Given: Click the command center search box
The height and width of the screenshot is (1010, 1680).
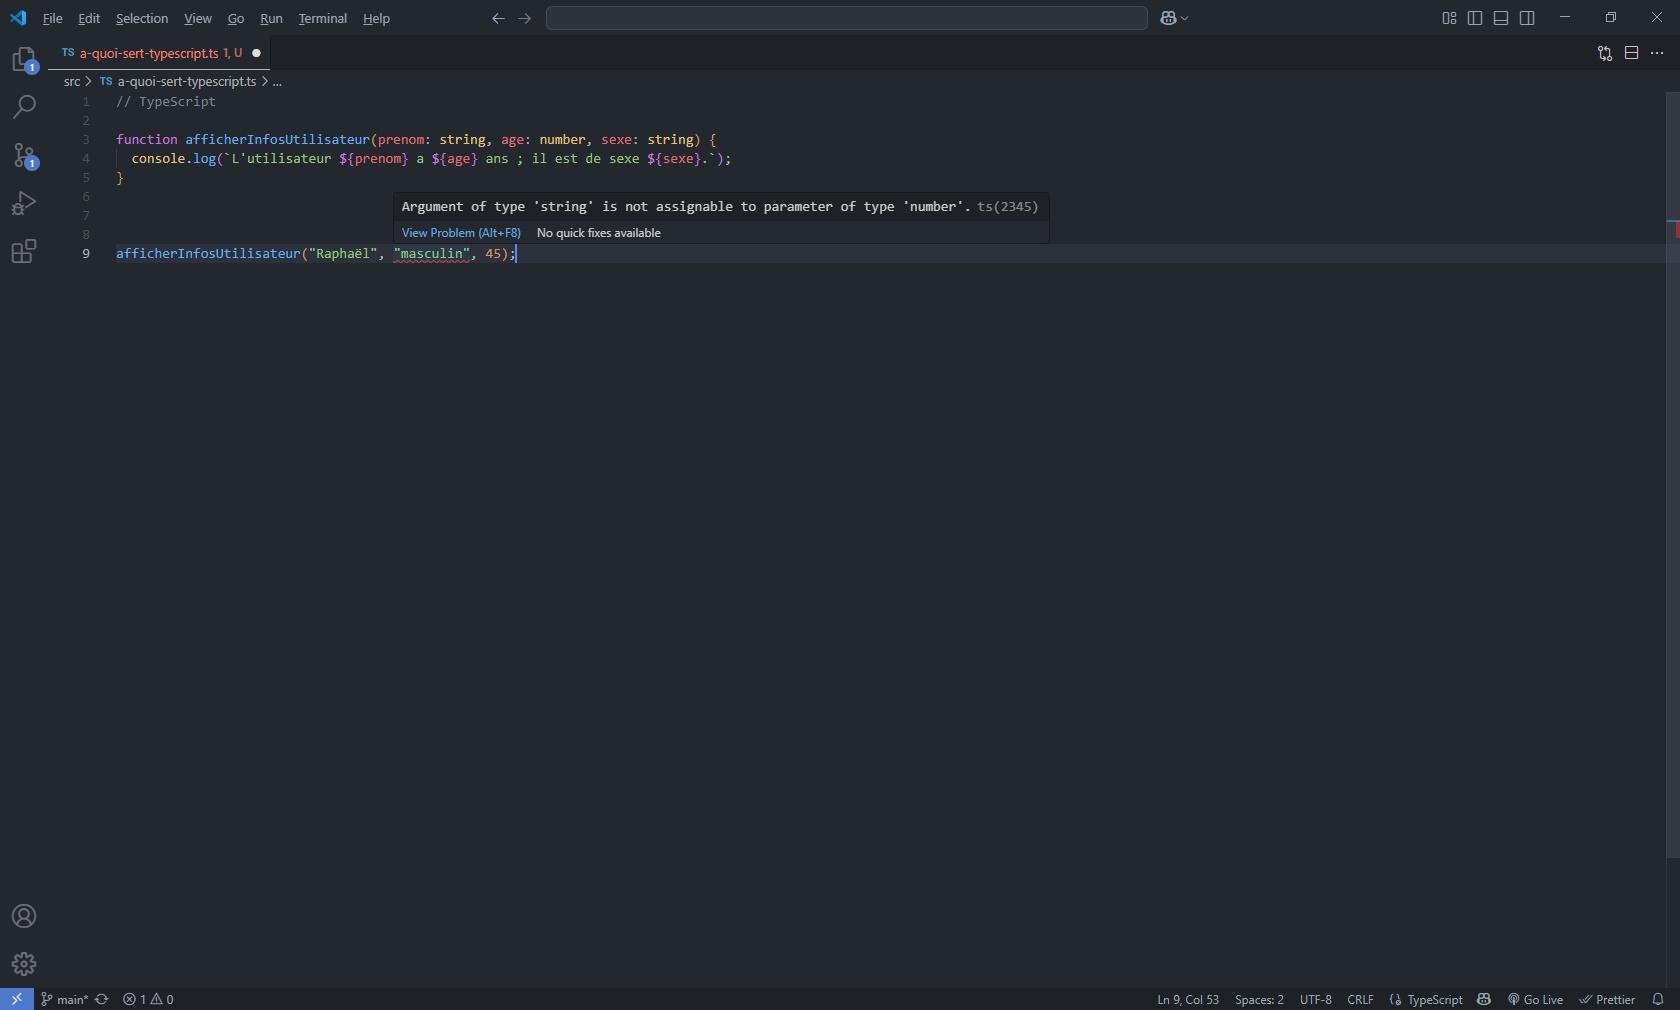Looking at the screenshot, I should [x=846, y=18].
